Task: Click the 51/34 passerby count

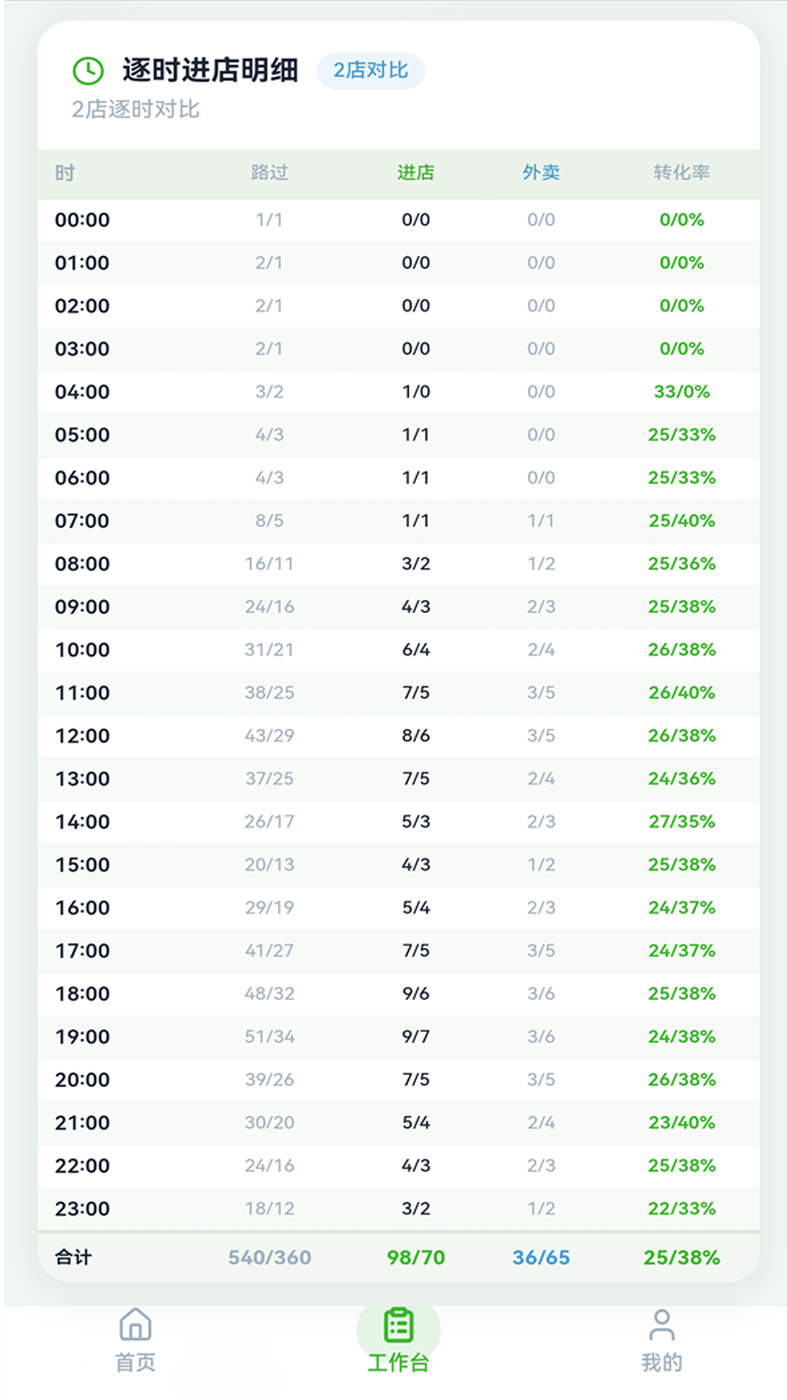Action: tap(270, 1036)
